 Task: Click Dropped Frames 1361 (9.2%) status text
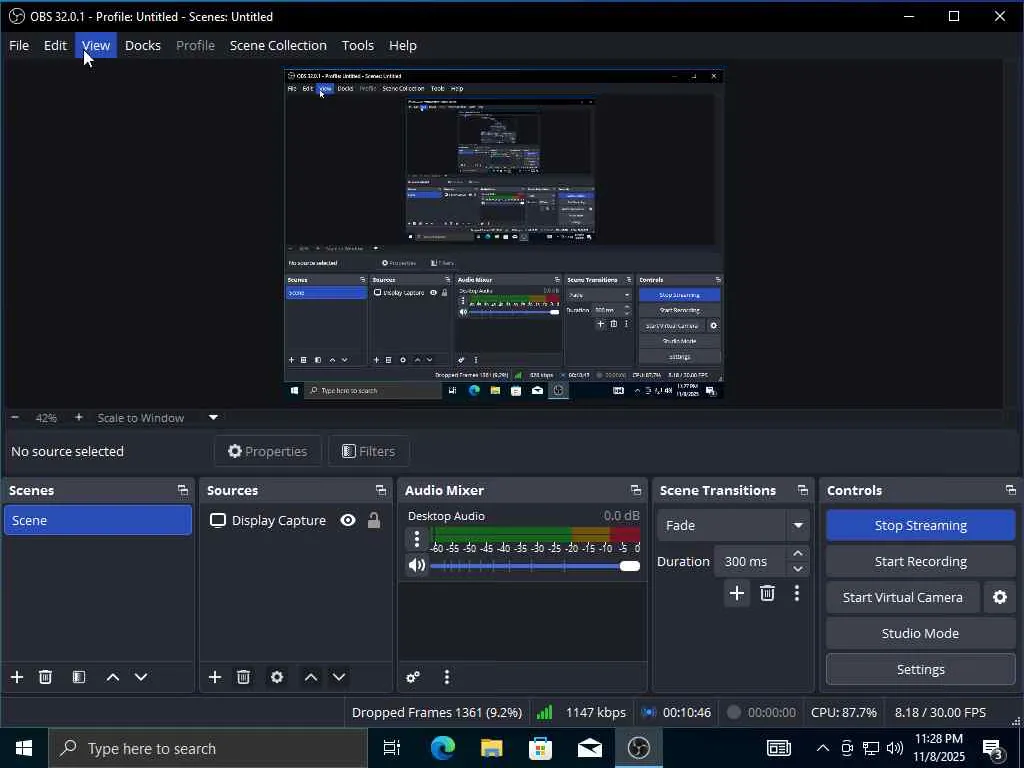pos(437,712)
